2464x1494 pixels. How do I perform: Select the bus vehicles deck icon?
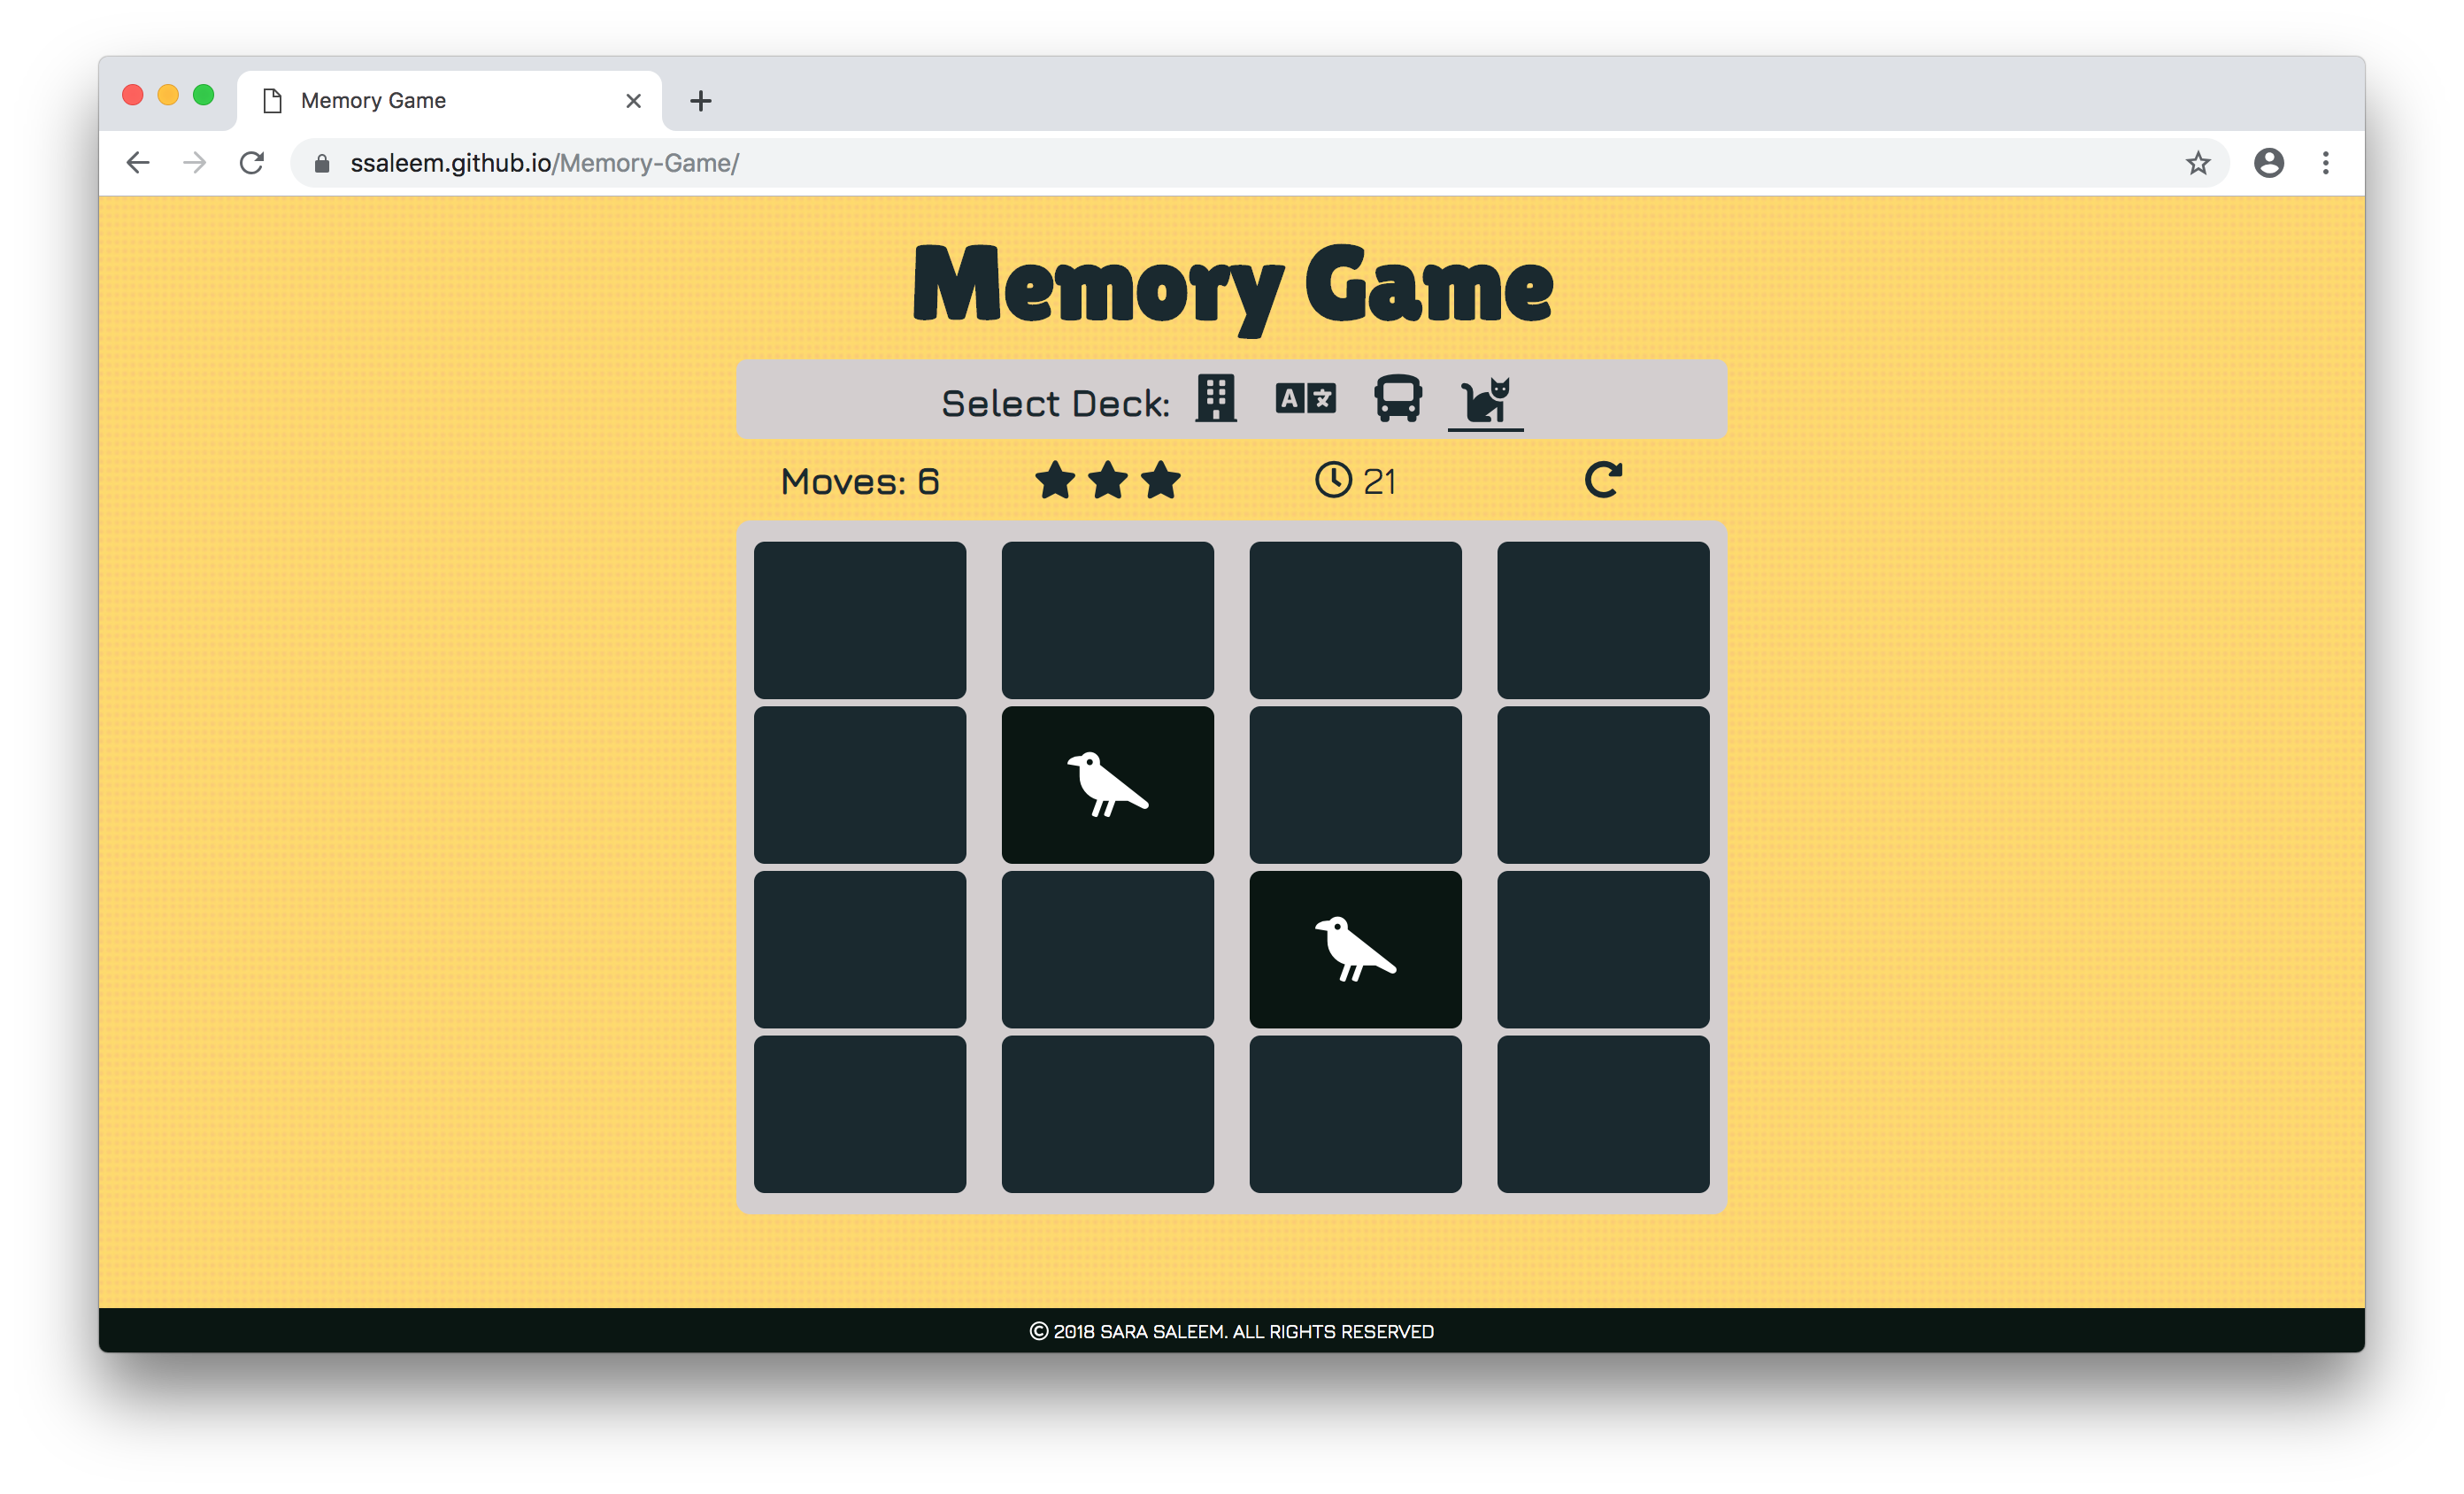(1397, 399)
